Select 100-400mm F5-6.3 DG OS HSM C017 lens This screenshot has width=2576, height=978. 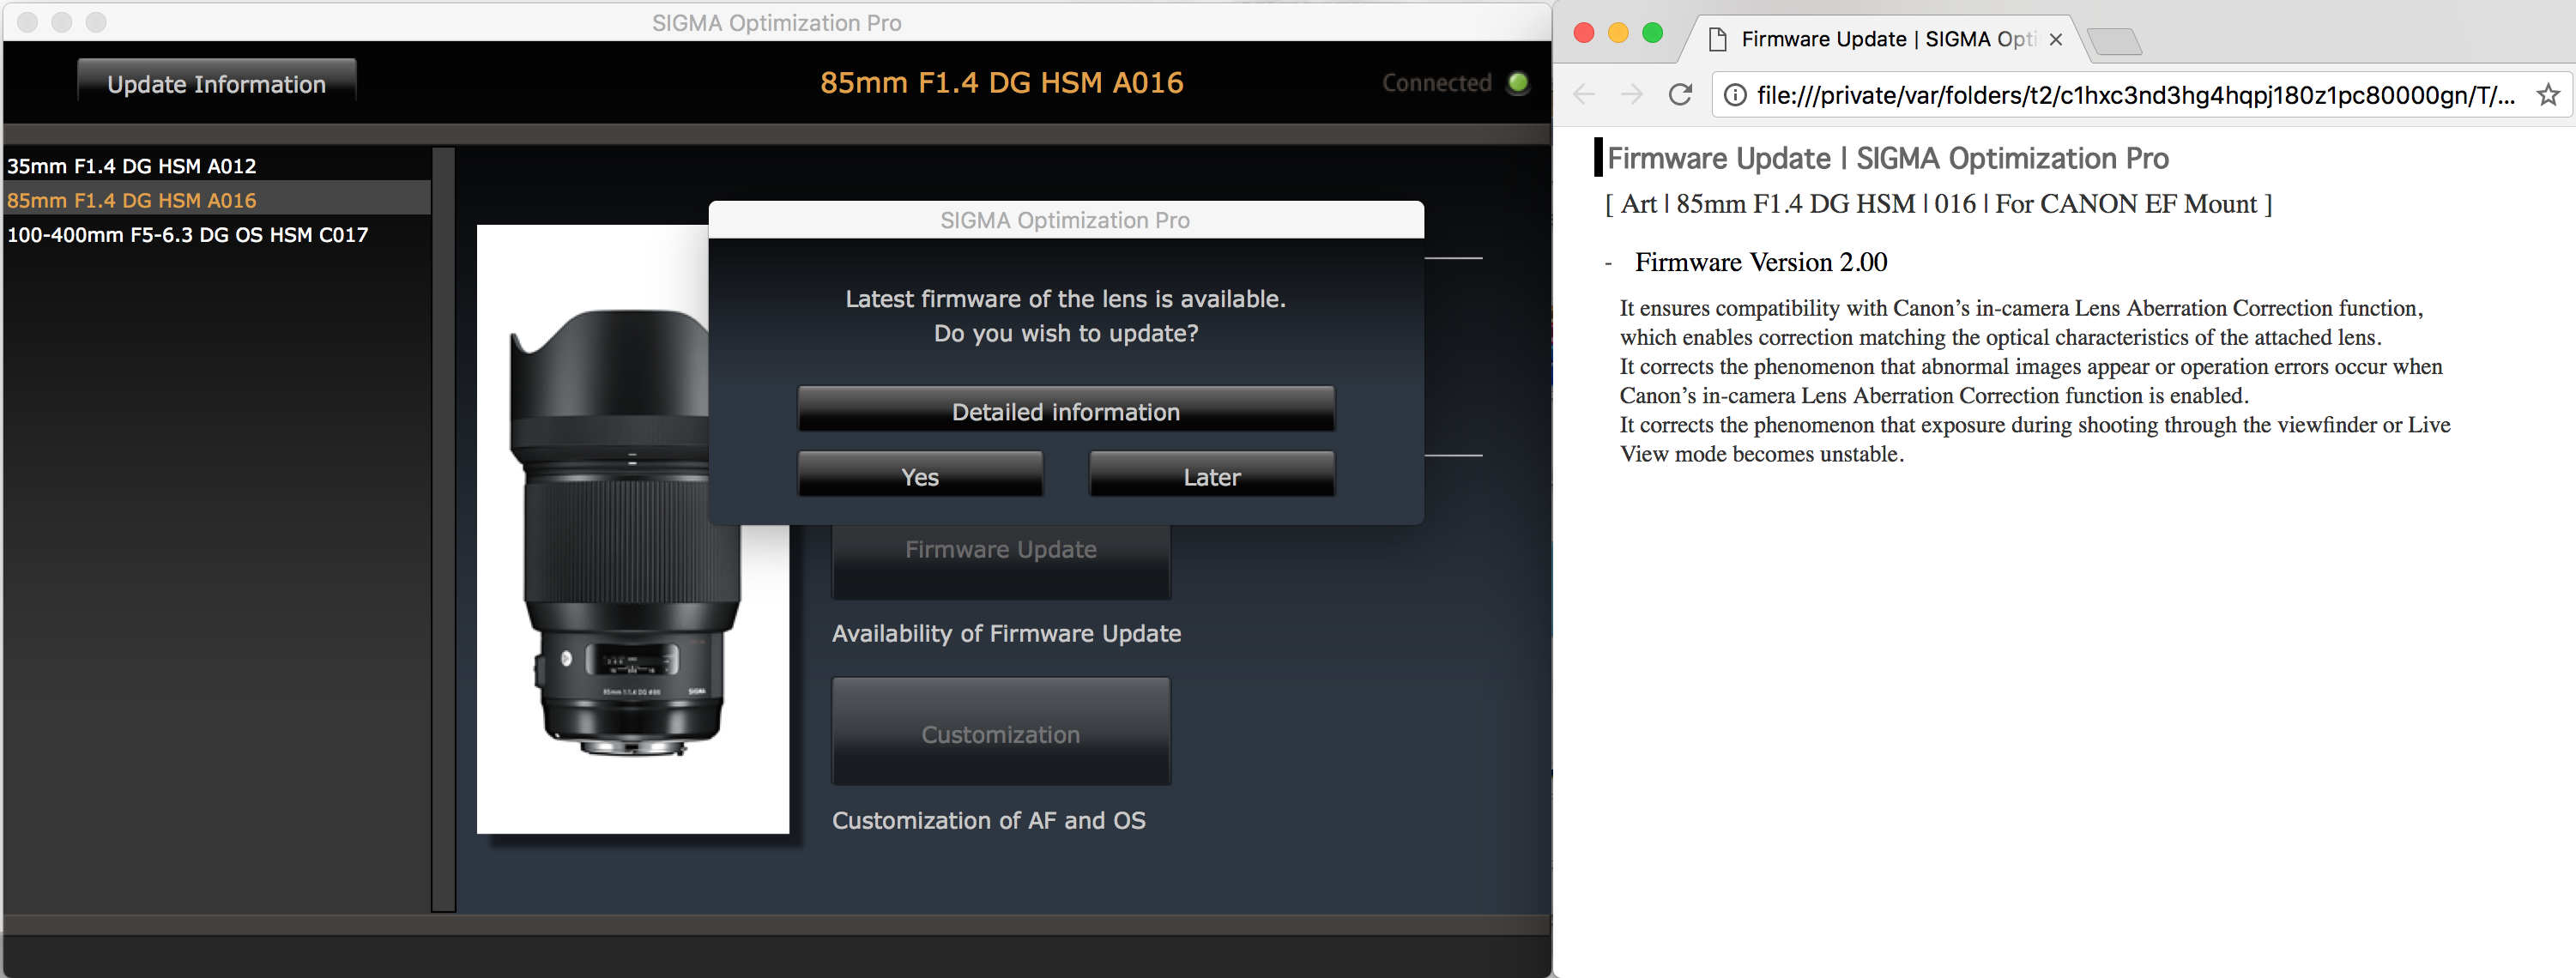pyautogui.click(x=217, y=234)
